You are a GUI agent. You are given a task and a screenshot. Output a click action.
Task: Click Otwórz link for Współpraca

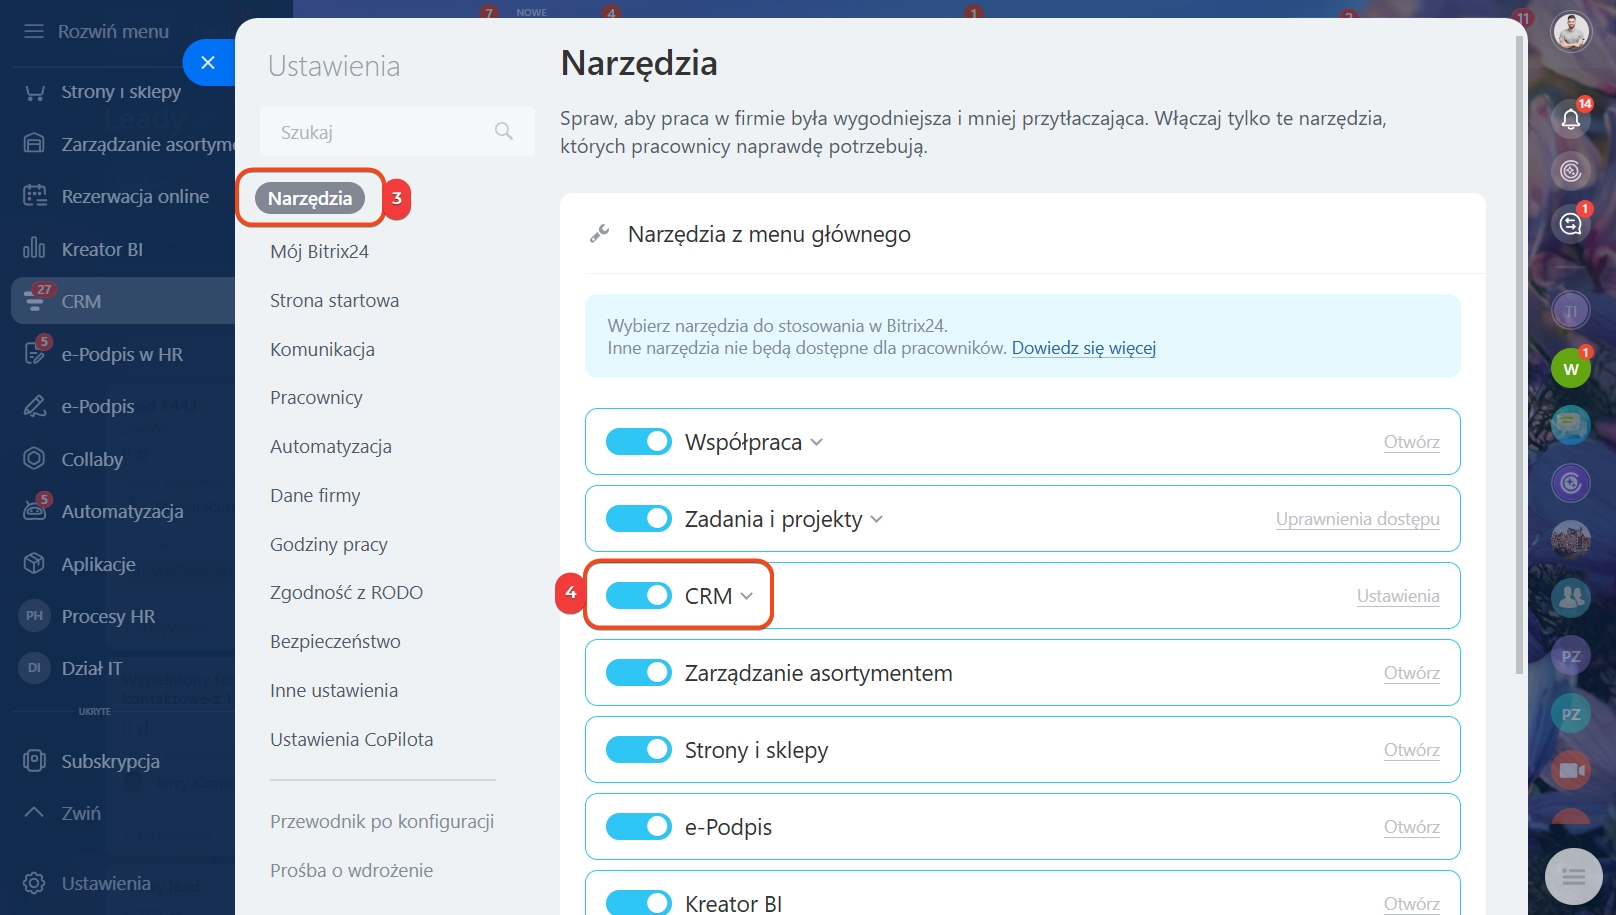tap(1411, 442)
